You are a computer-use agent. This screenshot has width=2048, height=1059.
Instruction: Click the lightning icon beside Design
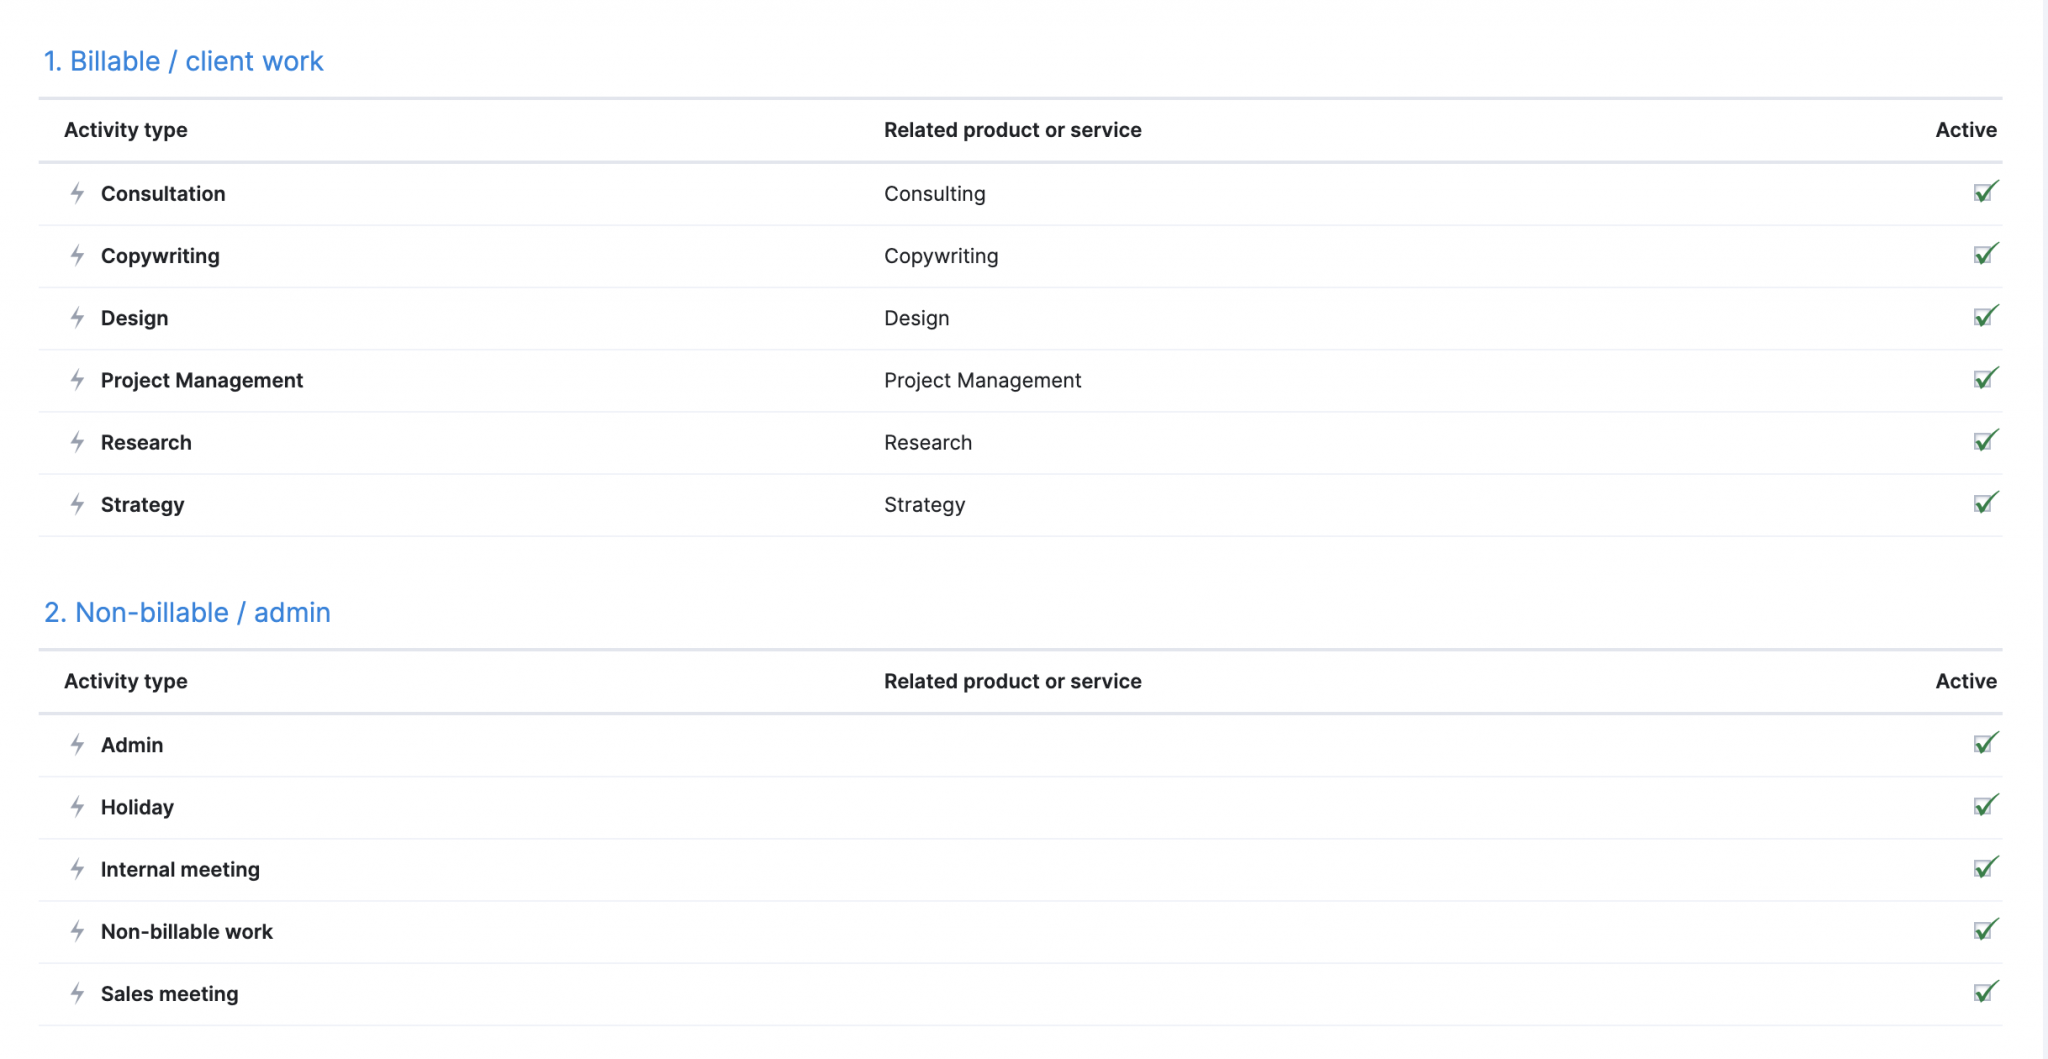[78, 318]
